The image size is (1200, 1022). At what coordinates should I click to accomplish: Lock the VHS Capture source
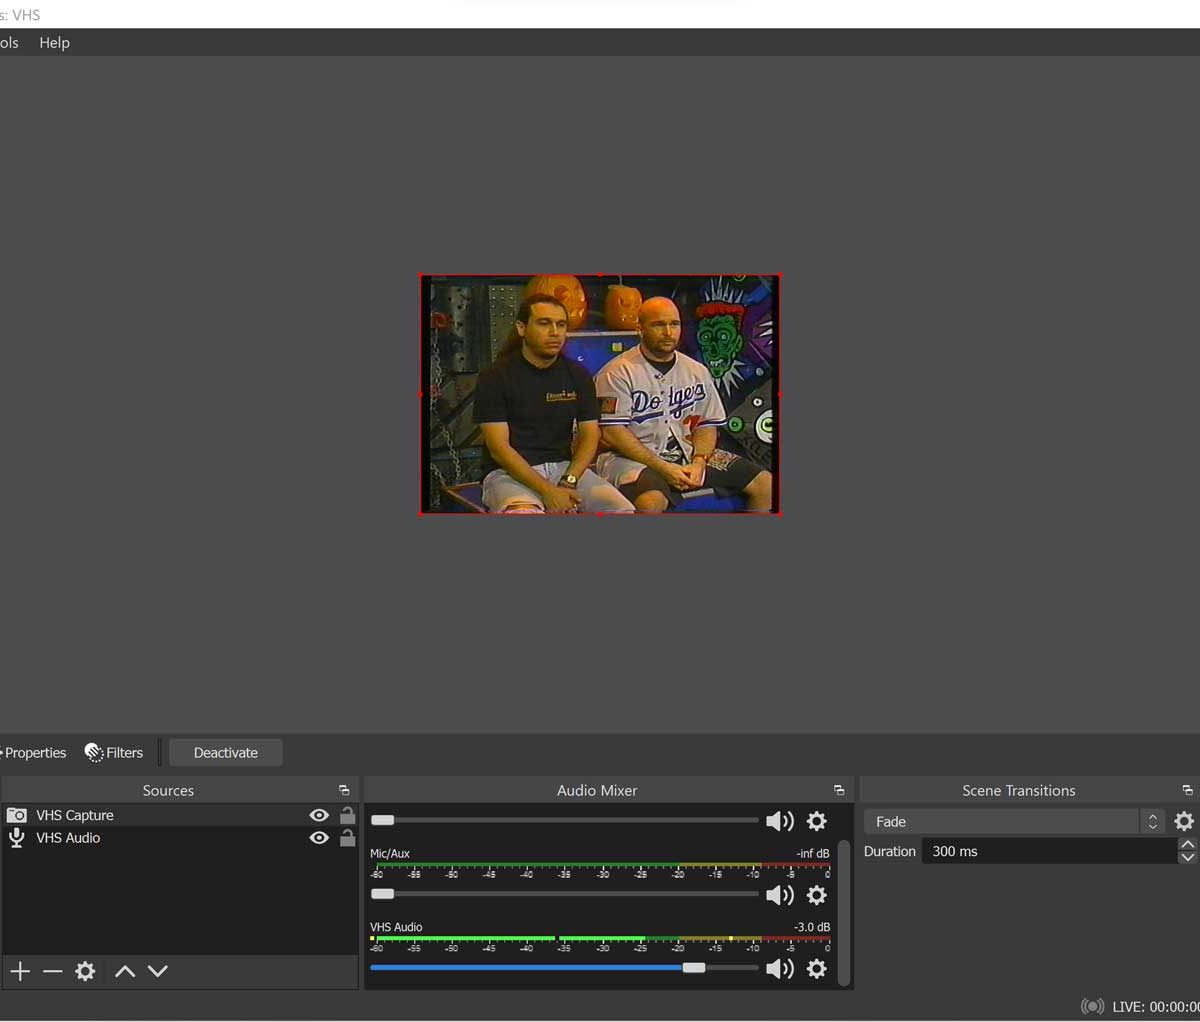click(x=347, y=815)
